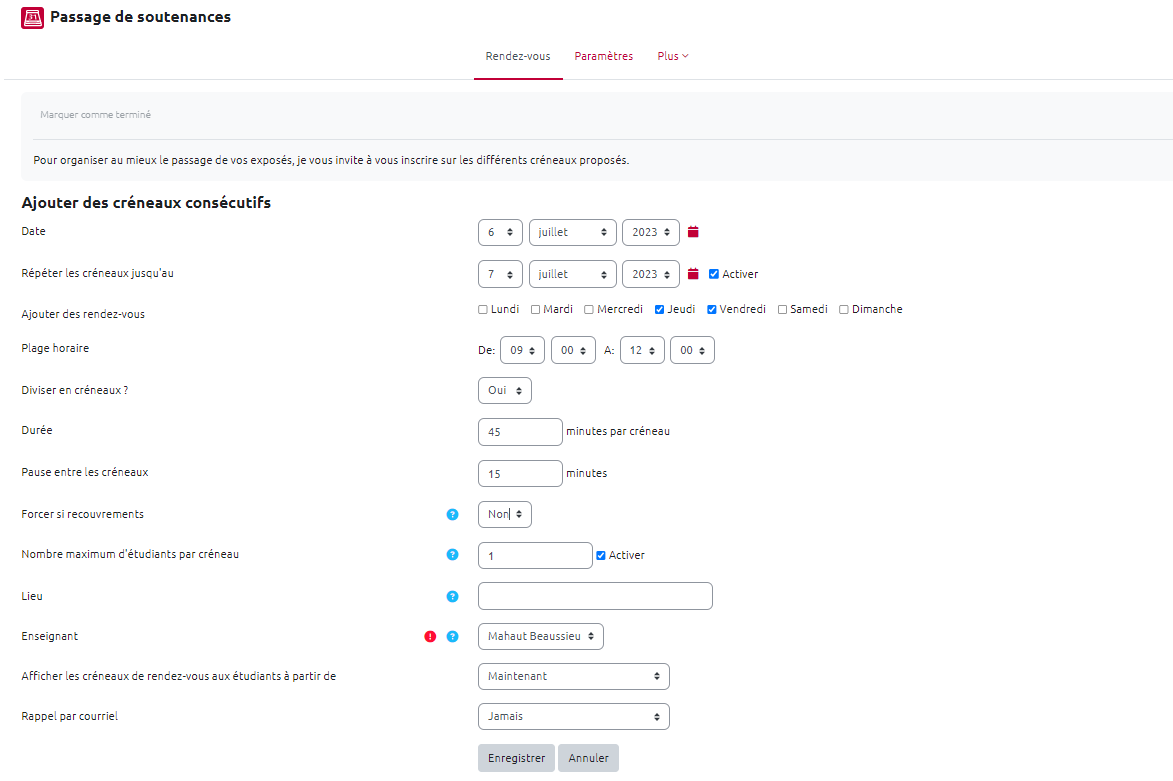This screenshot has width=1173, height=781.
Task: Disable the Activer checkbox for repeat date
Action: [714, 274]
